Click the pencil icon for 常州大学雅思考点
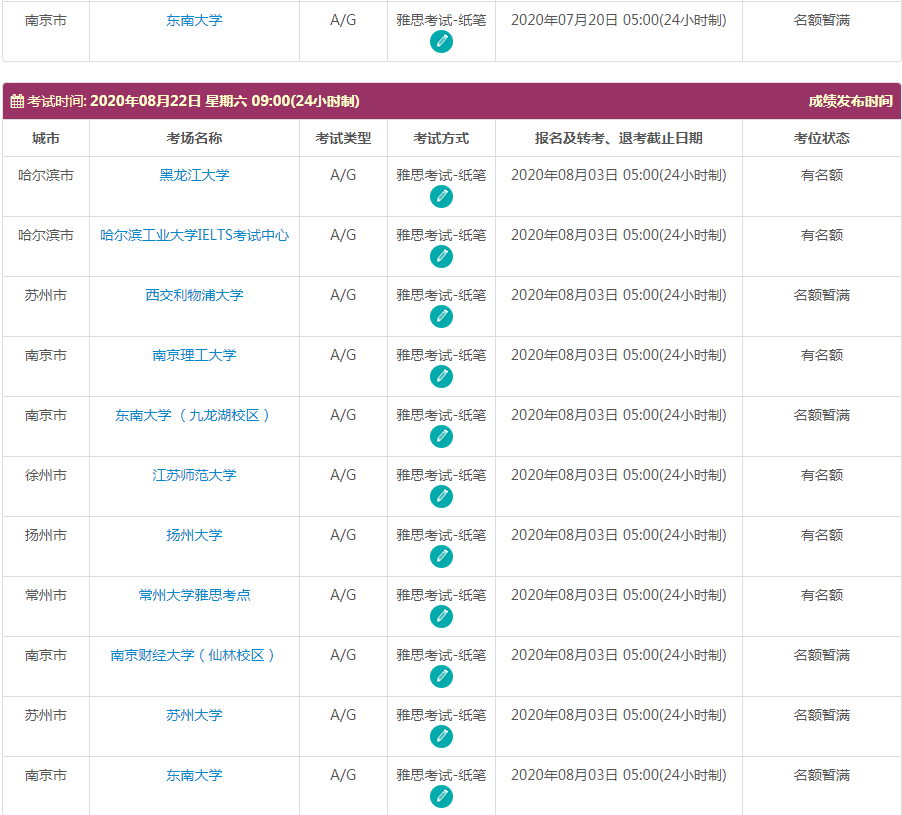This screenshot has height=815, width=902. pos(441,616)
